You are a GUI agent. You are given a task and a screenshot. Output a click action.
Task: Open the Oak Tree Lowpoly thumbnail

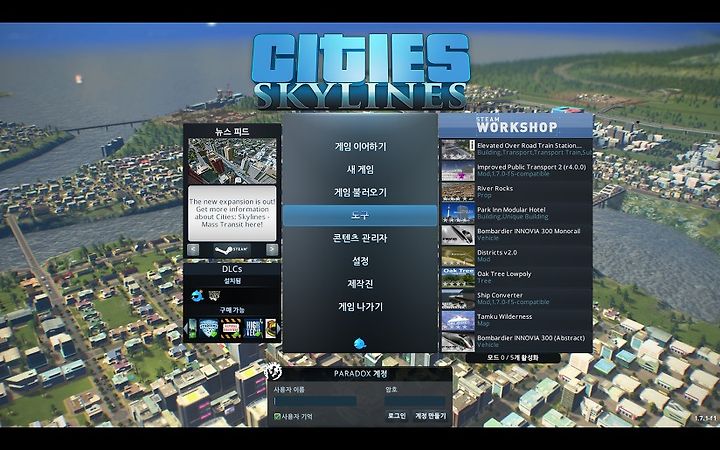(x=458, y=277)
